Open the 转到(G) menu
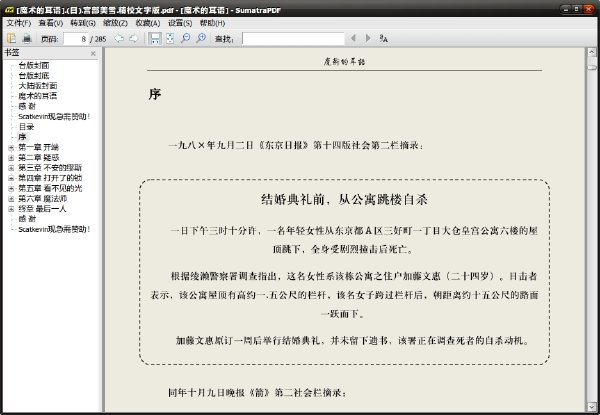 tap(83, 23)
